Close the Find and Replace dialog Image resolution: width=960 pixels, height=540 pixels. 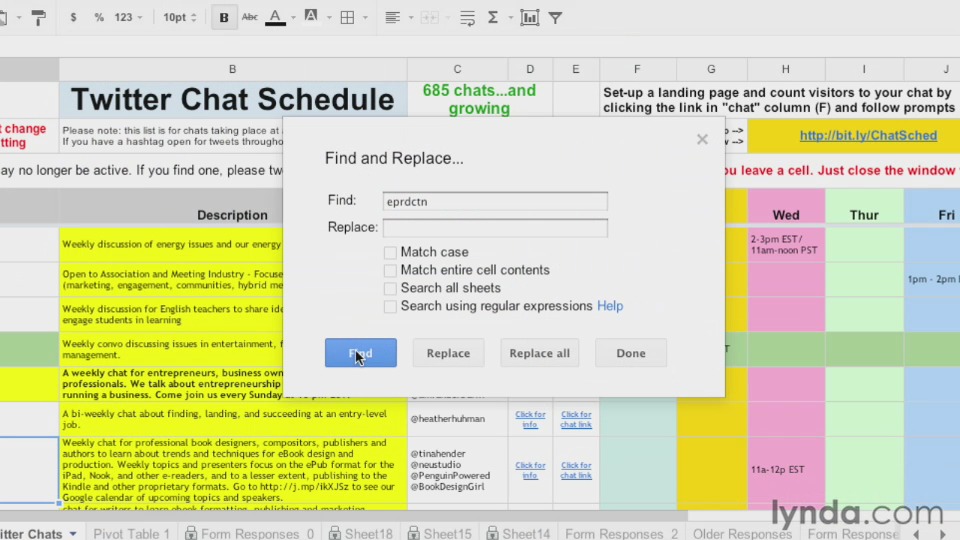(702, 139)
